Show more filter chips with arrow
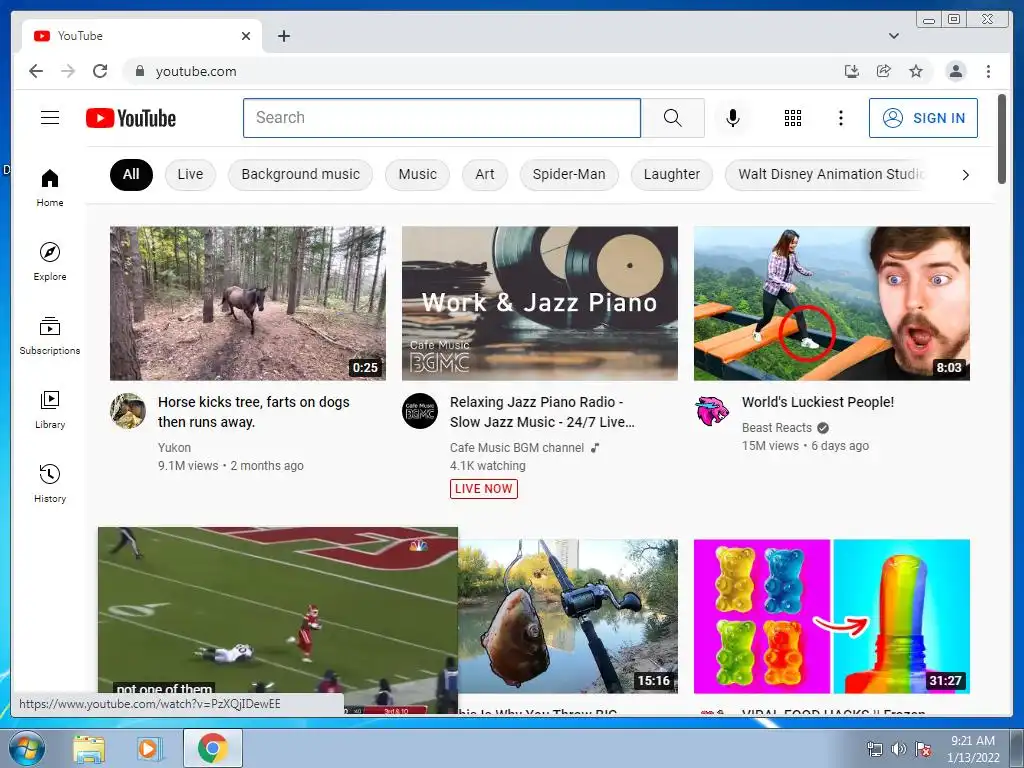This screenshot has height=768, width=1024. pos(965,175)
